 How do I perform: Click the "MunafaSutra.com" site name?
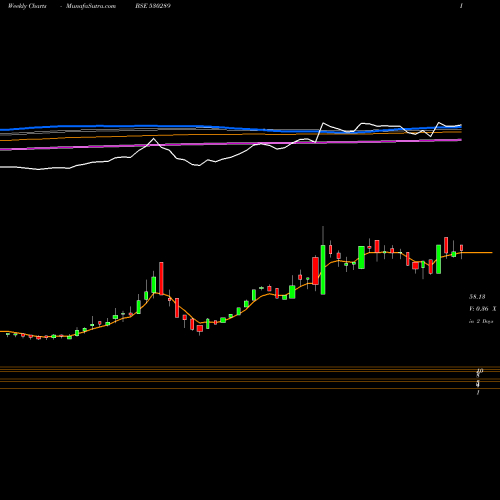click(91, 6)
